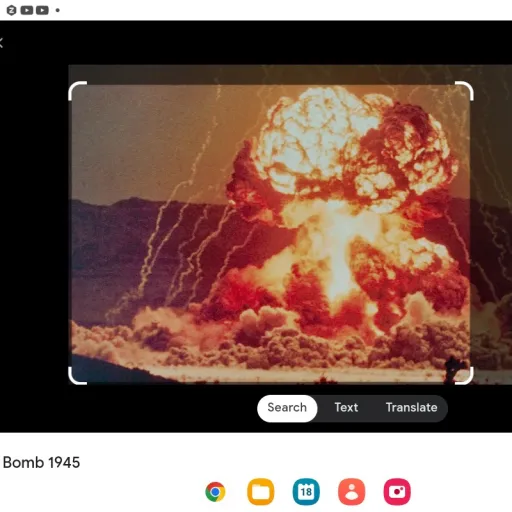Viewport: 512px width, 512px height.
Task: Switch to the Translate tab
Action: [411, 407]
